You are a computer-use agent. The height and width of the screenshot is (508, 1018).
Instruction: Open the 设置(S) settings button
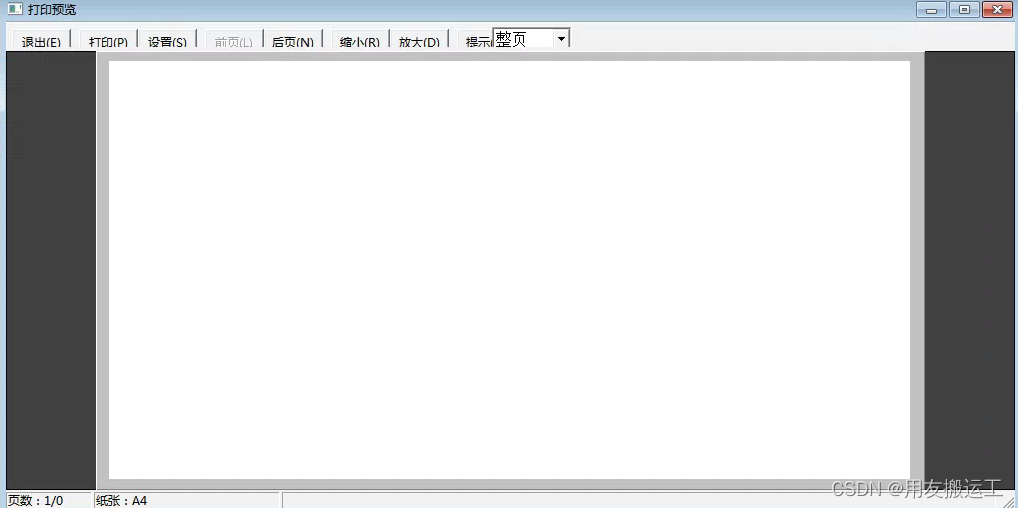tap(168, 40)
